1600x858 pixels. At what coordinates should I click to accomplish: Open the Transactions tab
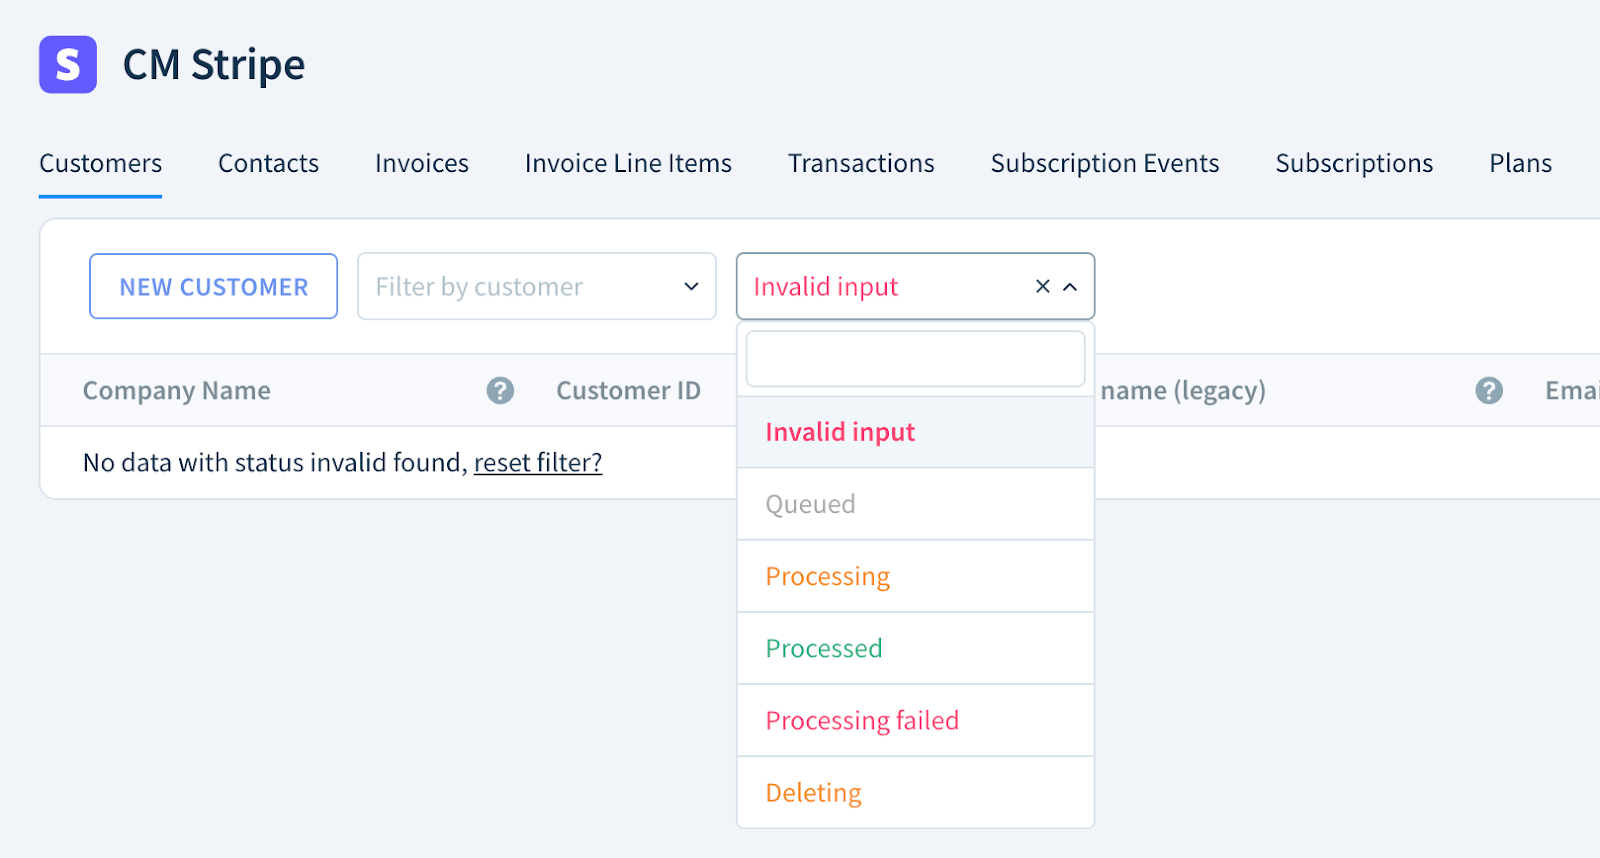click(x=860, y=163)
